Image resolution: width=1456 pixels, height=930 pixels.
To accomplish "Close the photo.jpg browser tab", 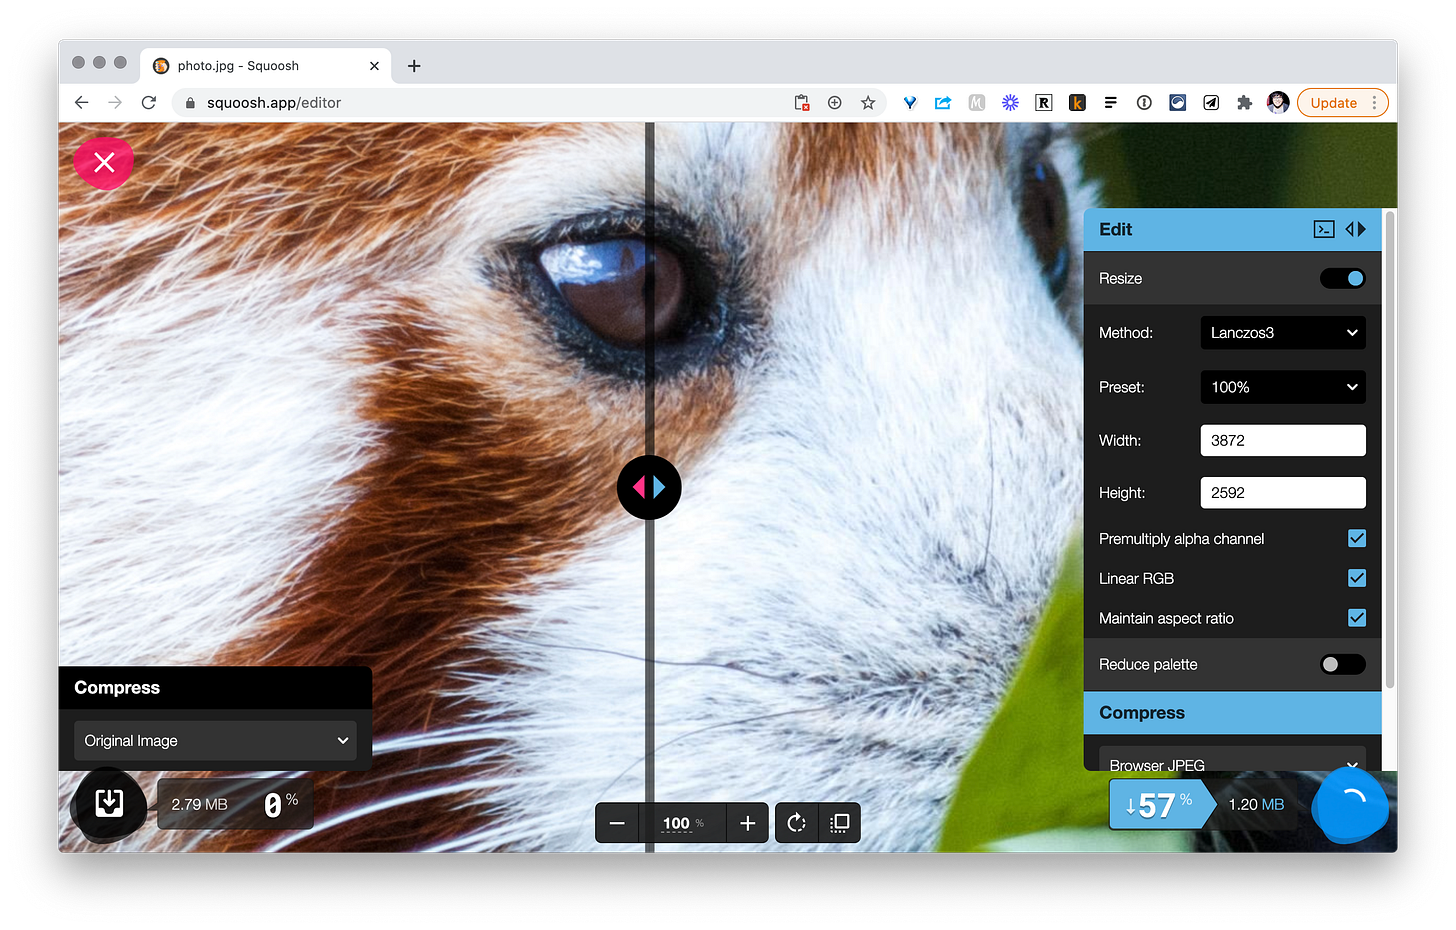I will pyautogui.click(x=374, y=66).
